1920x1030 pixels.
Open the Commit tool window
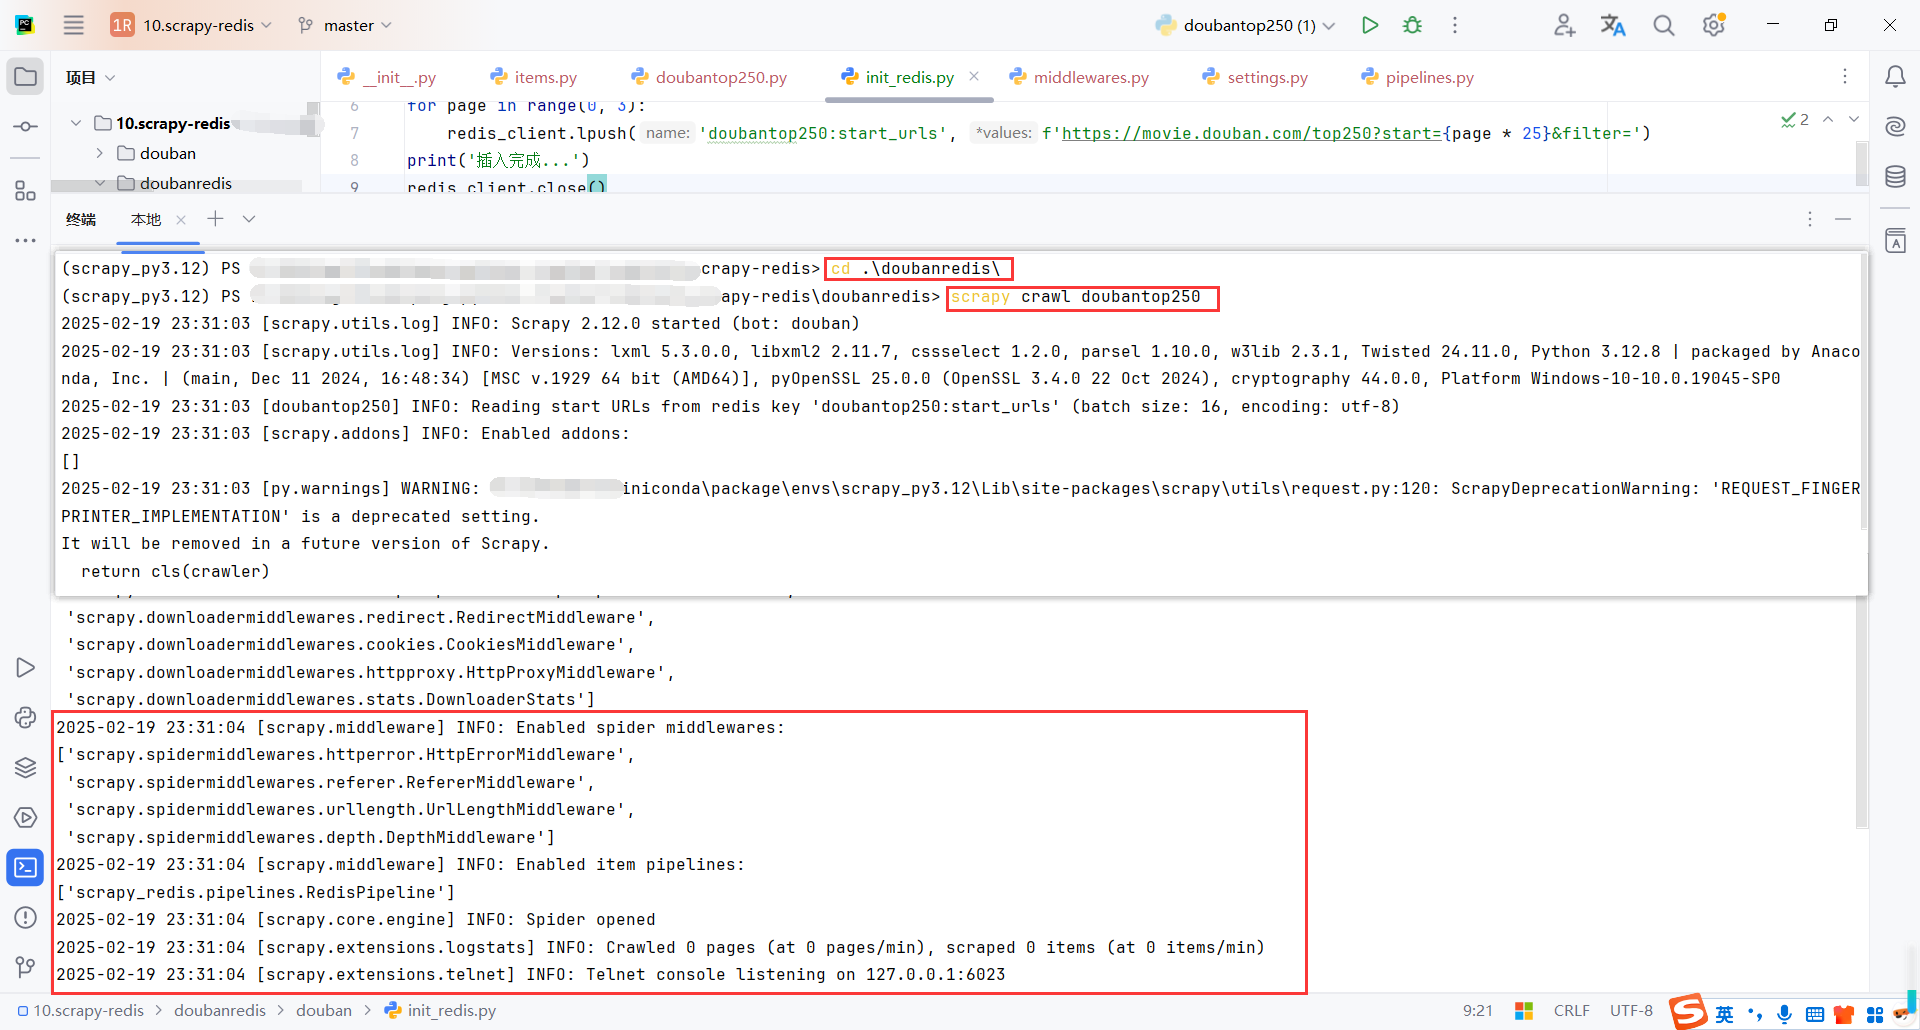point(25,127)
